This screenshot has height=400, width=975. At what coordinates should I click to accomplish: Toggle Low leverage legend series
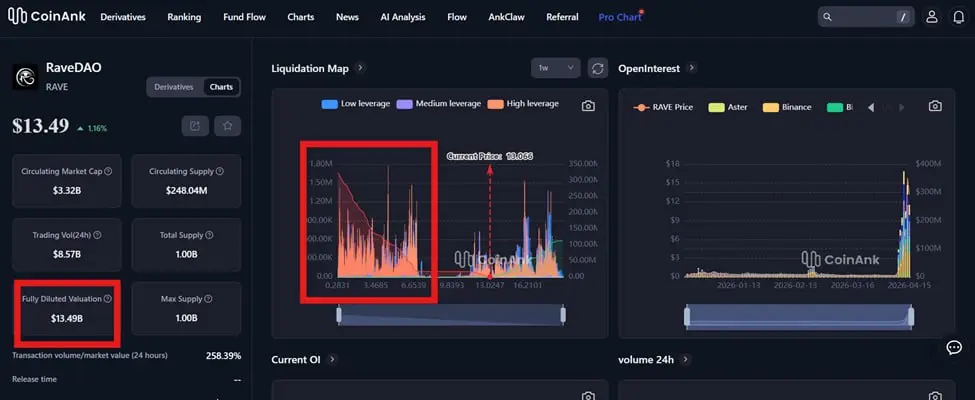356,104
